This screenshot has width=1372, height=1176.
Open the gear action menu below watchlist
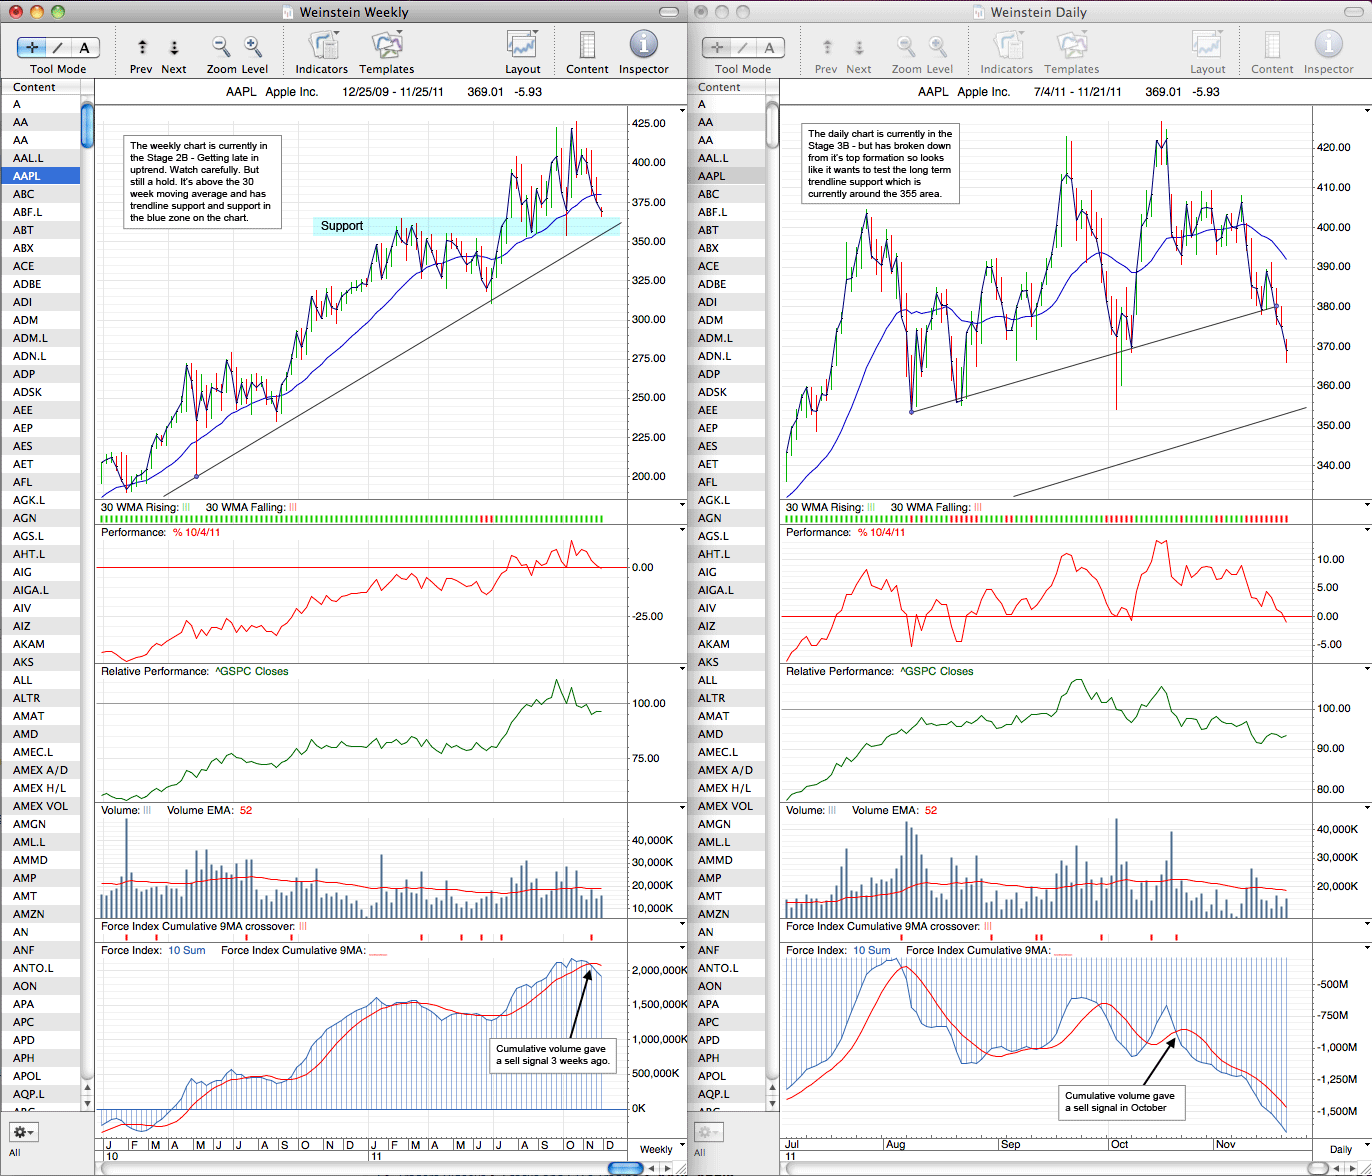(x=23, y=1132)
